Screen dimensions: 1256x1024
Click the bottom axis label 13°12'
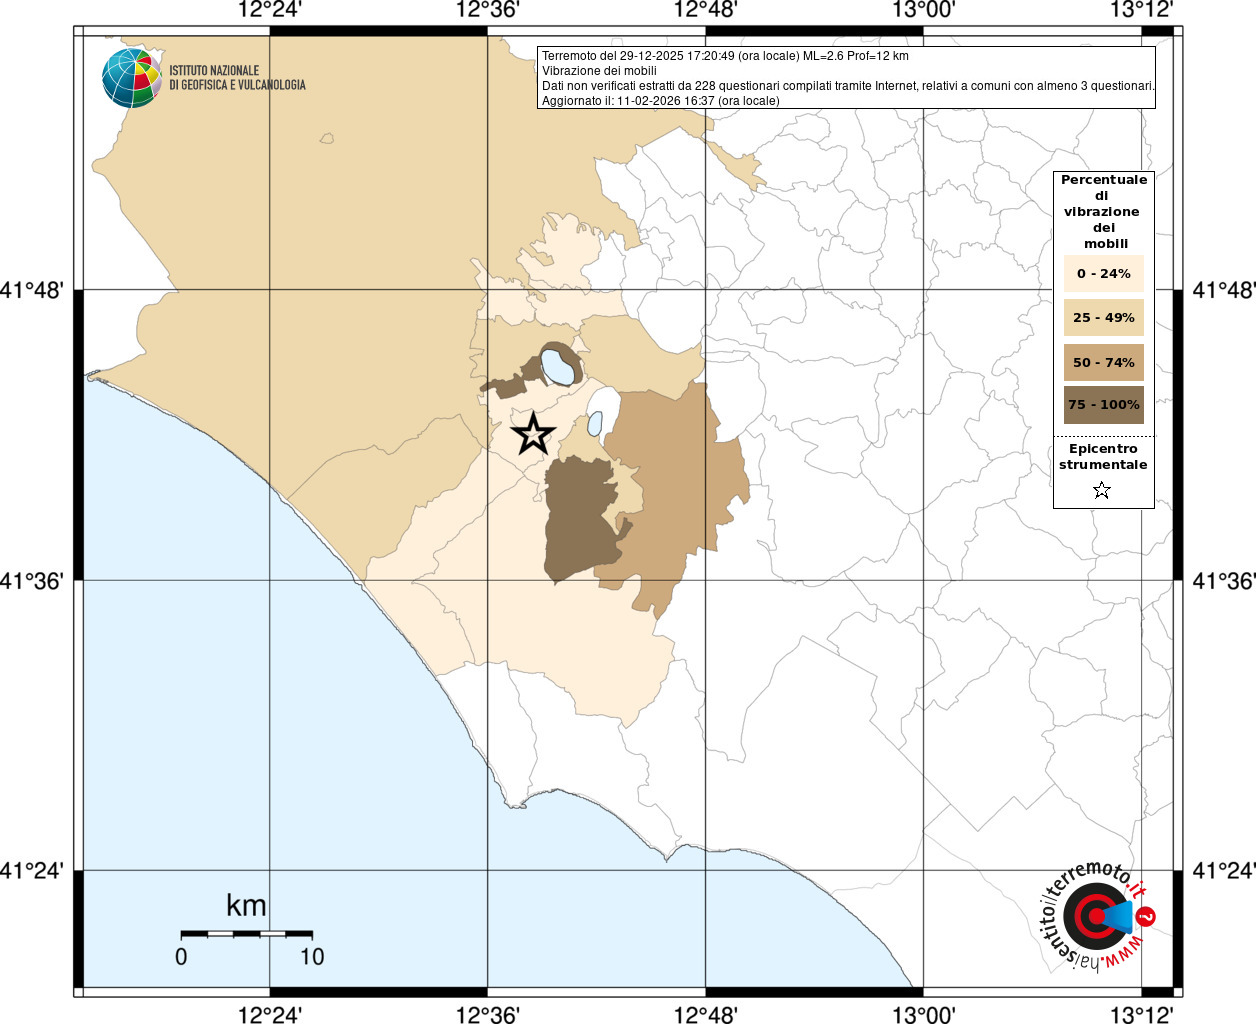pos(1142,1015)
